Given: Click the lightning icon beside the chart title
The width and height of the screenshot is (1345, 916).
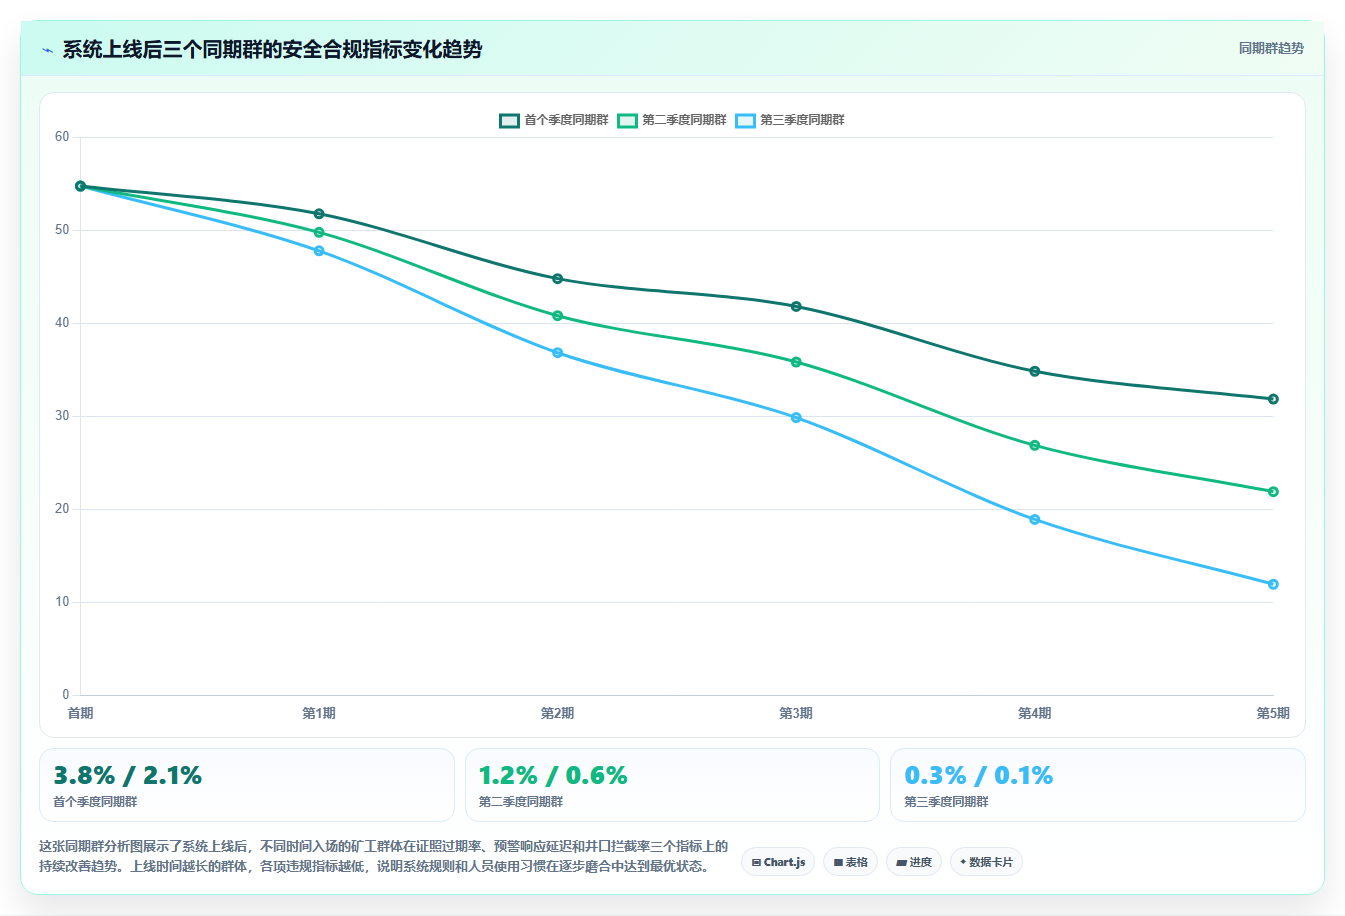Looking at the screenshot, I should [47, 50].
